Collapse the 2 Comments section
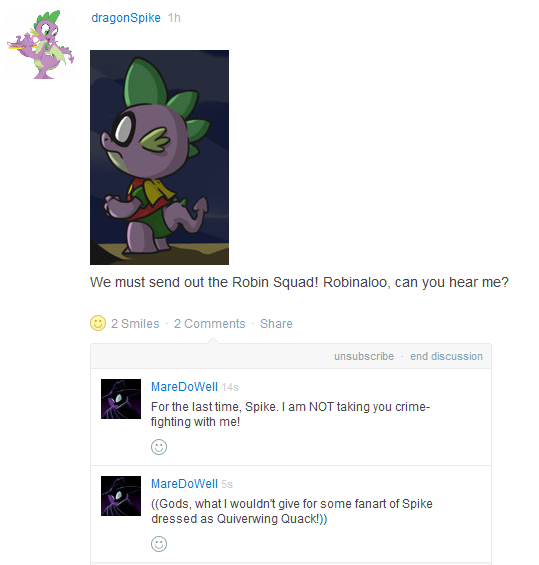The width and height of the screenshot is (539, 565). coord(209,324)
